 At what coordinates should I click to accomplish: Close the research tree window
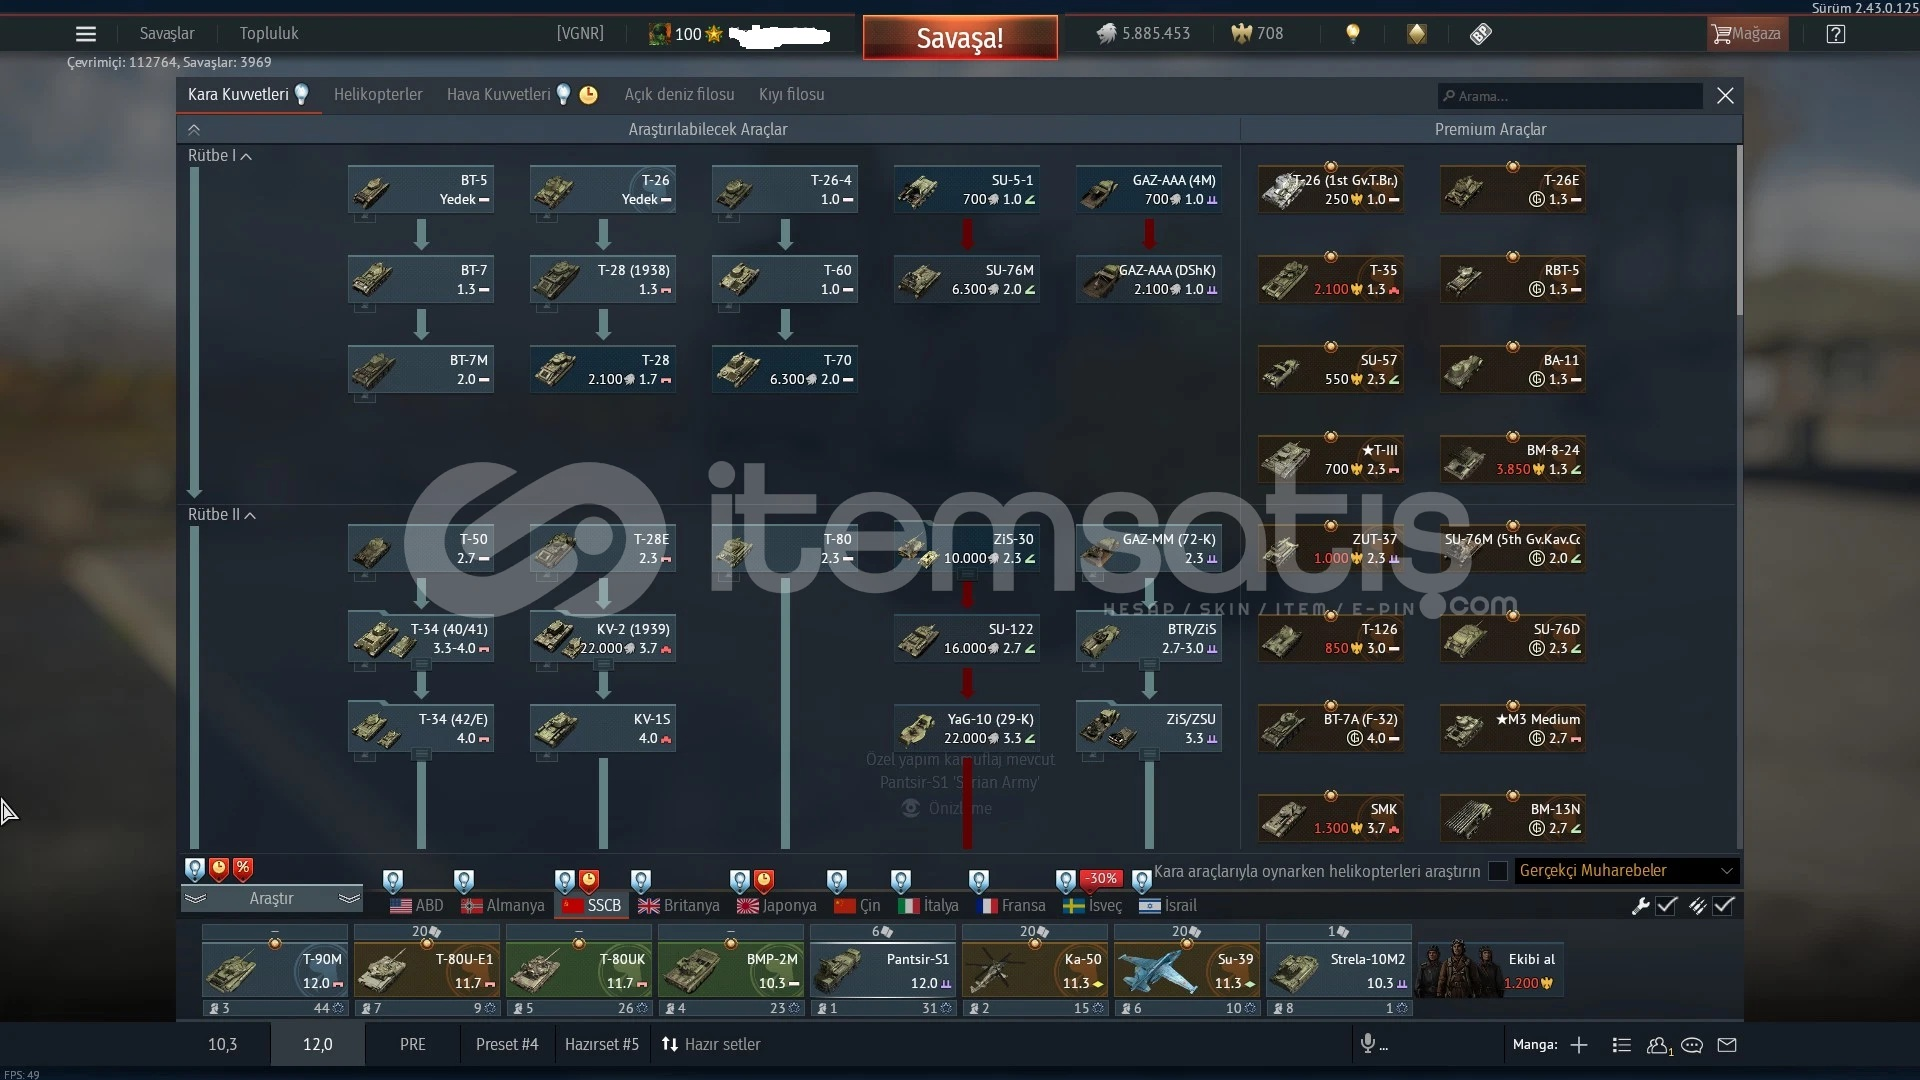[1725, 96]
